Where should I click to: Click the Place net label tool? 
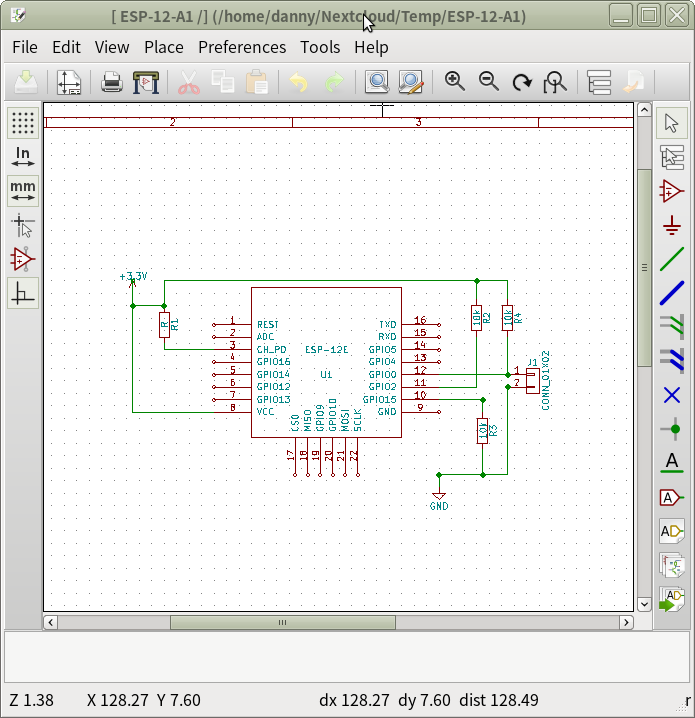pyautogui.click(x=672, y=463)
